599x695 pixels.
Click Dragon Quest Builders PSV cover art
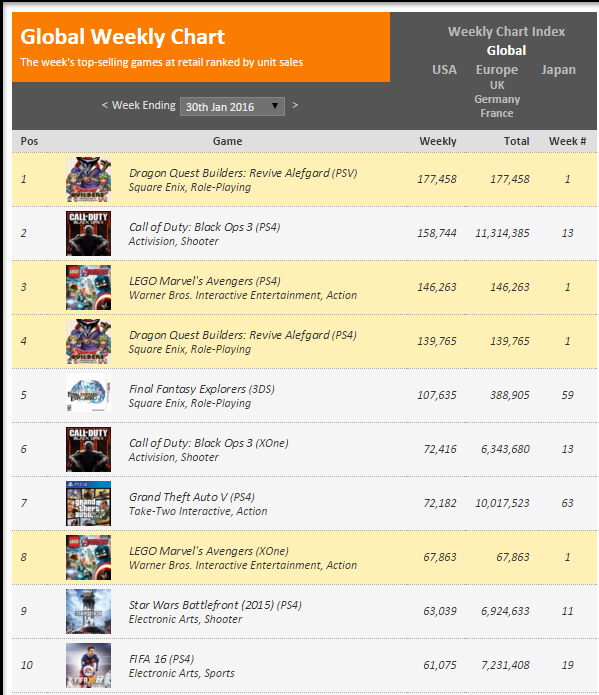click(x=88, y=180)
